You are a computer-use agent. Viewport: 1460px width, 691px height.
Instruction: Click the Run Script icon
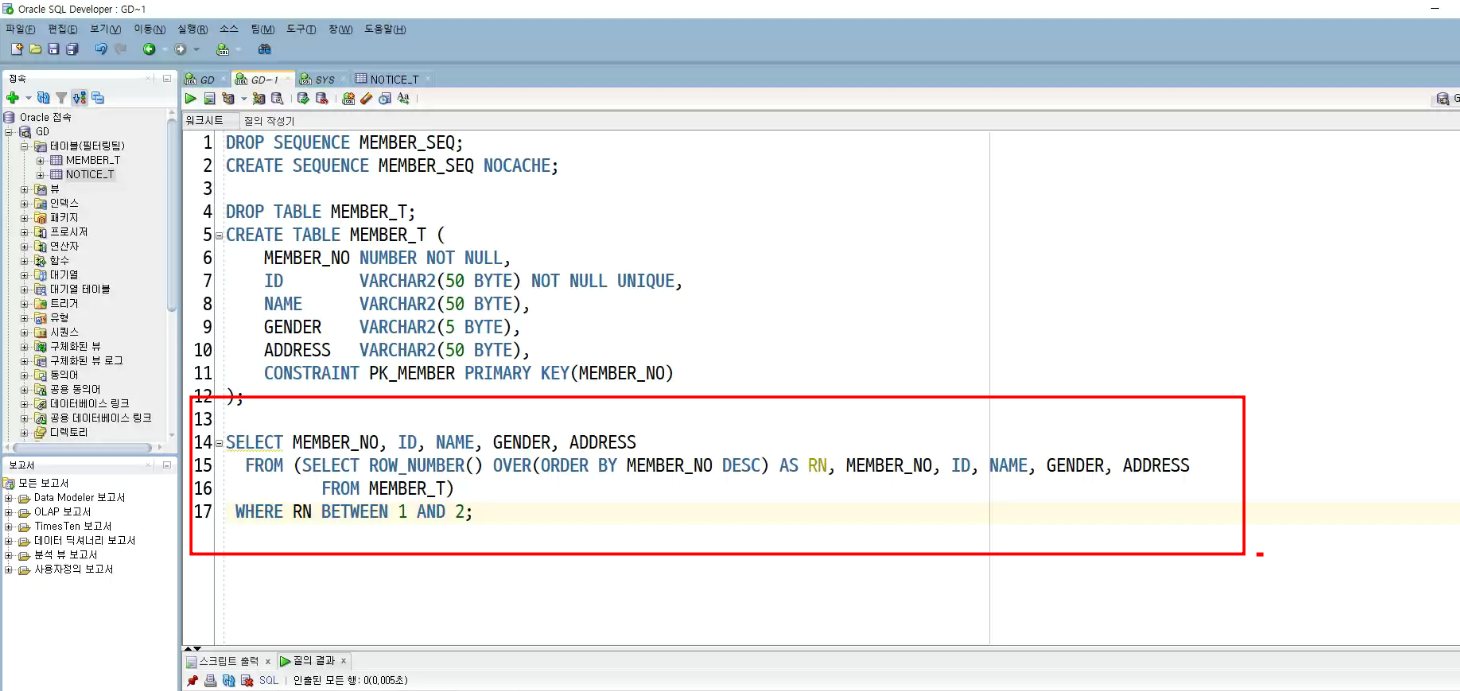coord(210,98)
